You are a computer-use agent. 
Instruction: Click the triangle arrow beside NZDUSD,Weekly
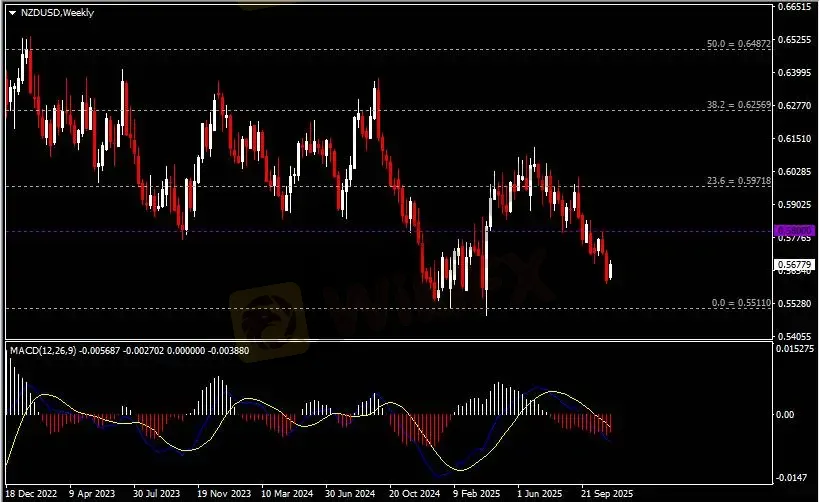11,12
